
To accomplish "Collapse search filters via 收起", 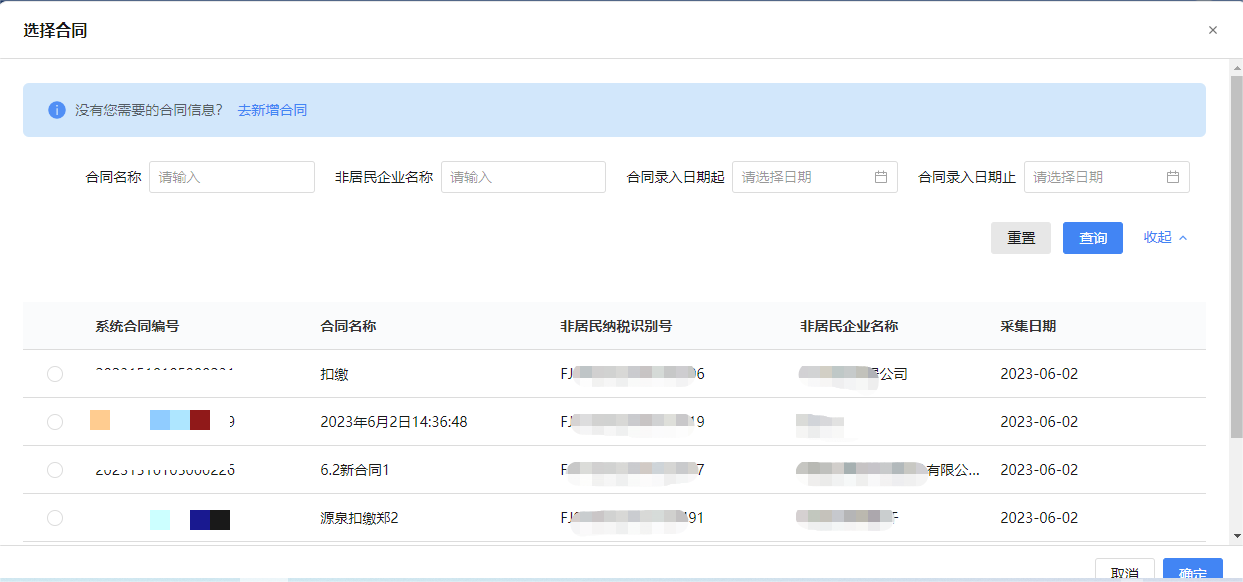I will [x=1165, y=238].
